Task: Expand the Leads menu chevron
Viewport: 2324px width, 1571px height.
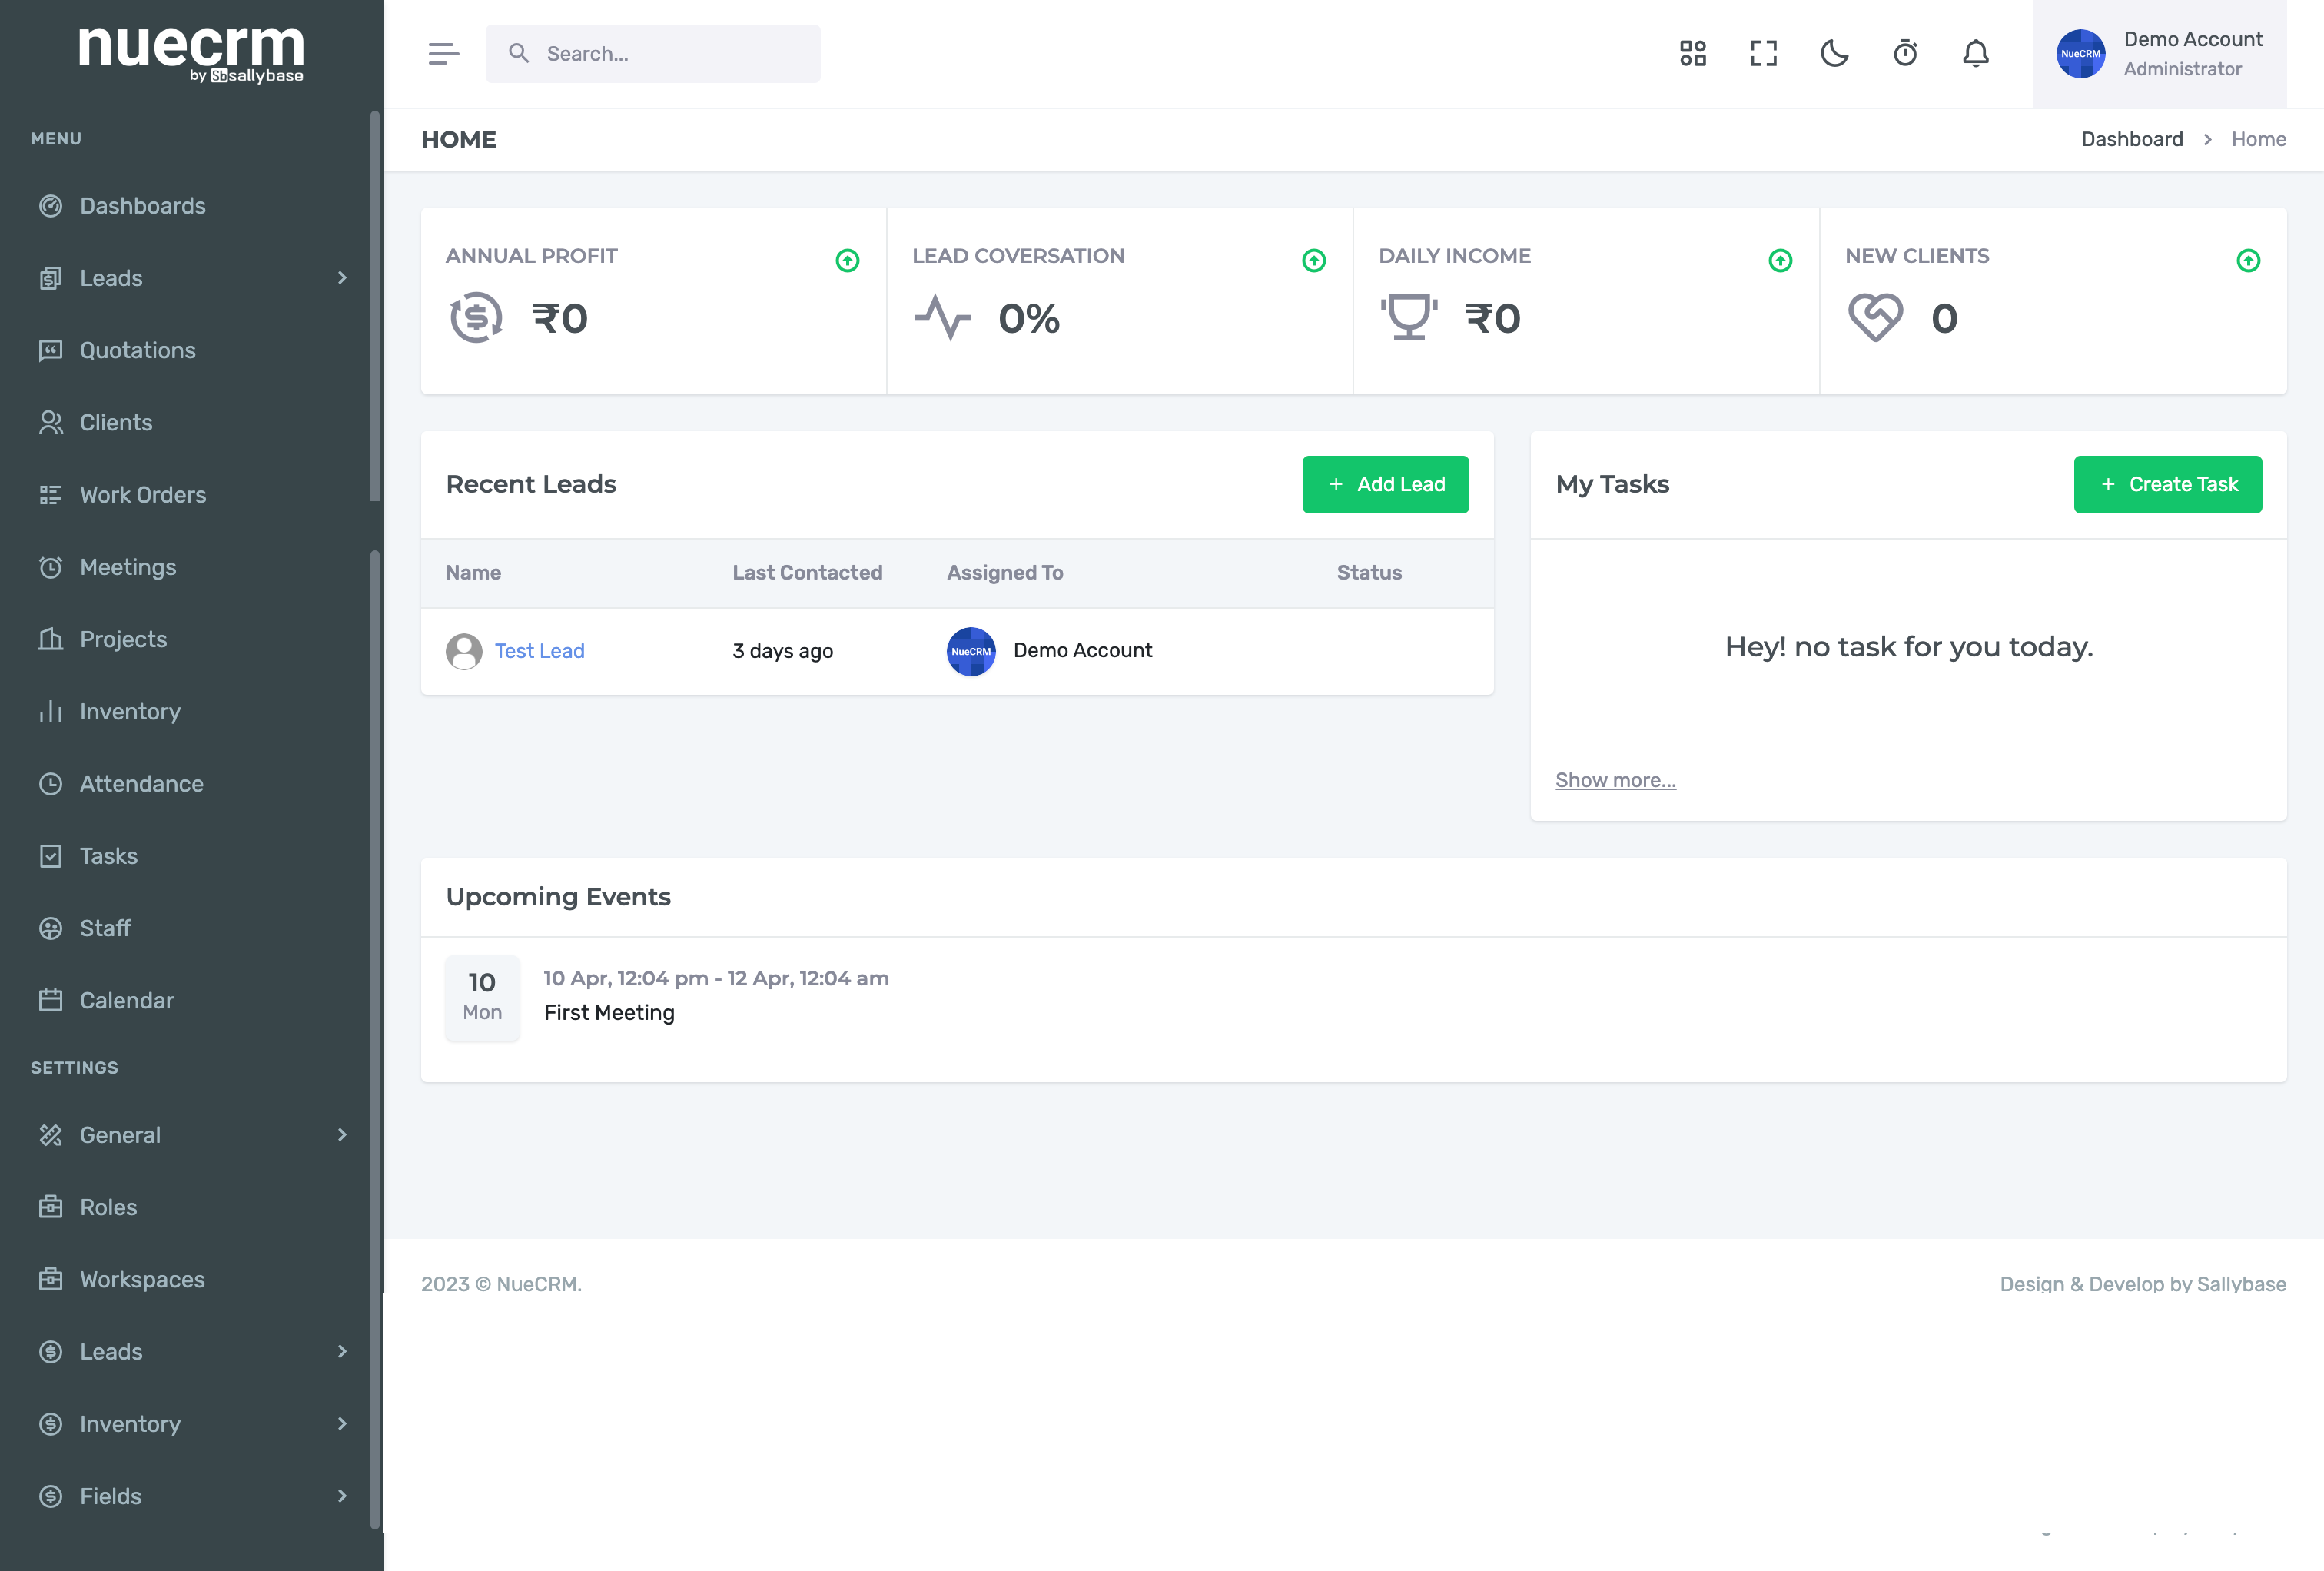Action: pyautogui.click(x=342, y=278)
